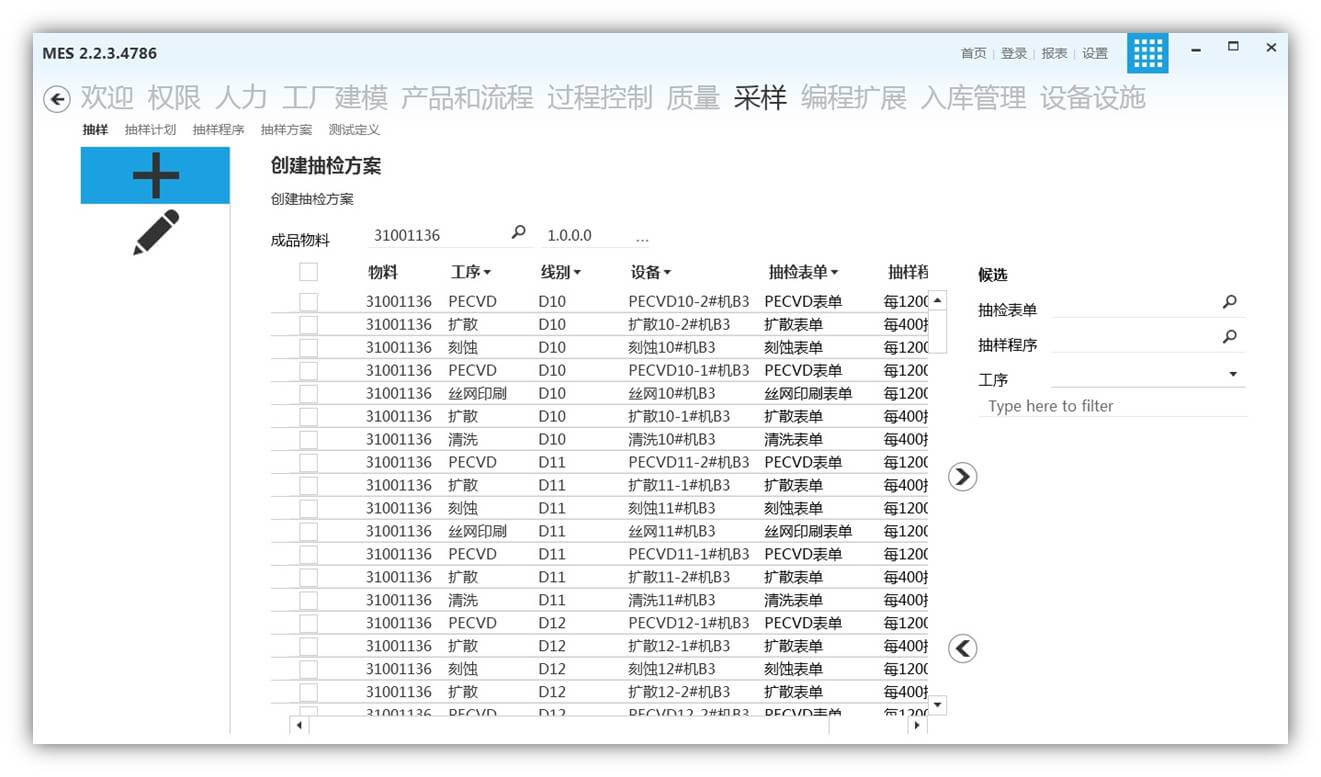Screen dimensions: 1321x777
Task: Select the PECVD12-1#机B3 cell
Action: tap(689, 623)
